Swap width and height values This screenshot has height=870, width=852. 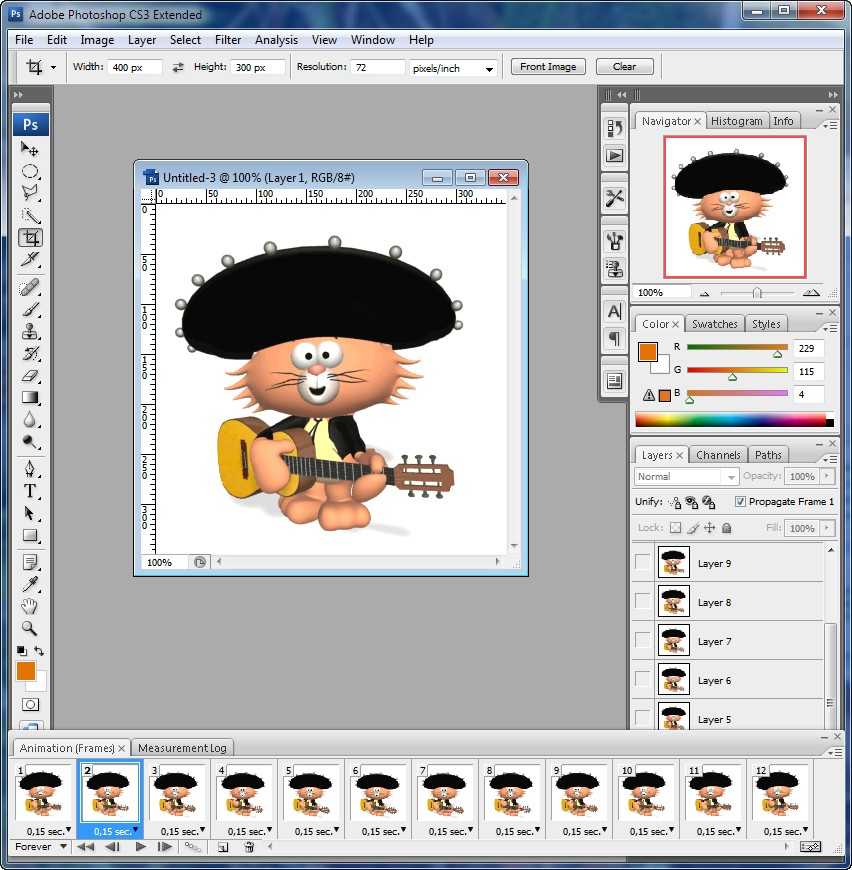[178, 67]
